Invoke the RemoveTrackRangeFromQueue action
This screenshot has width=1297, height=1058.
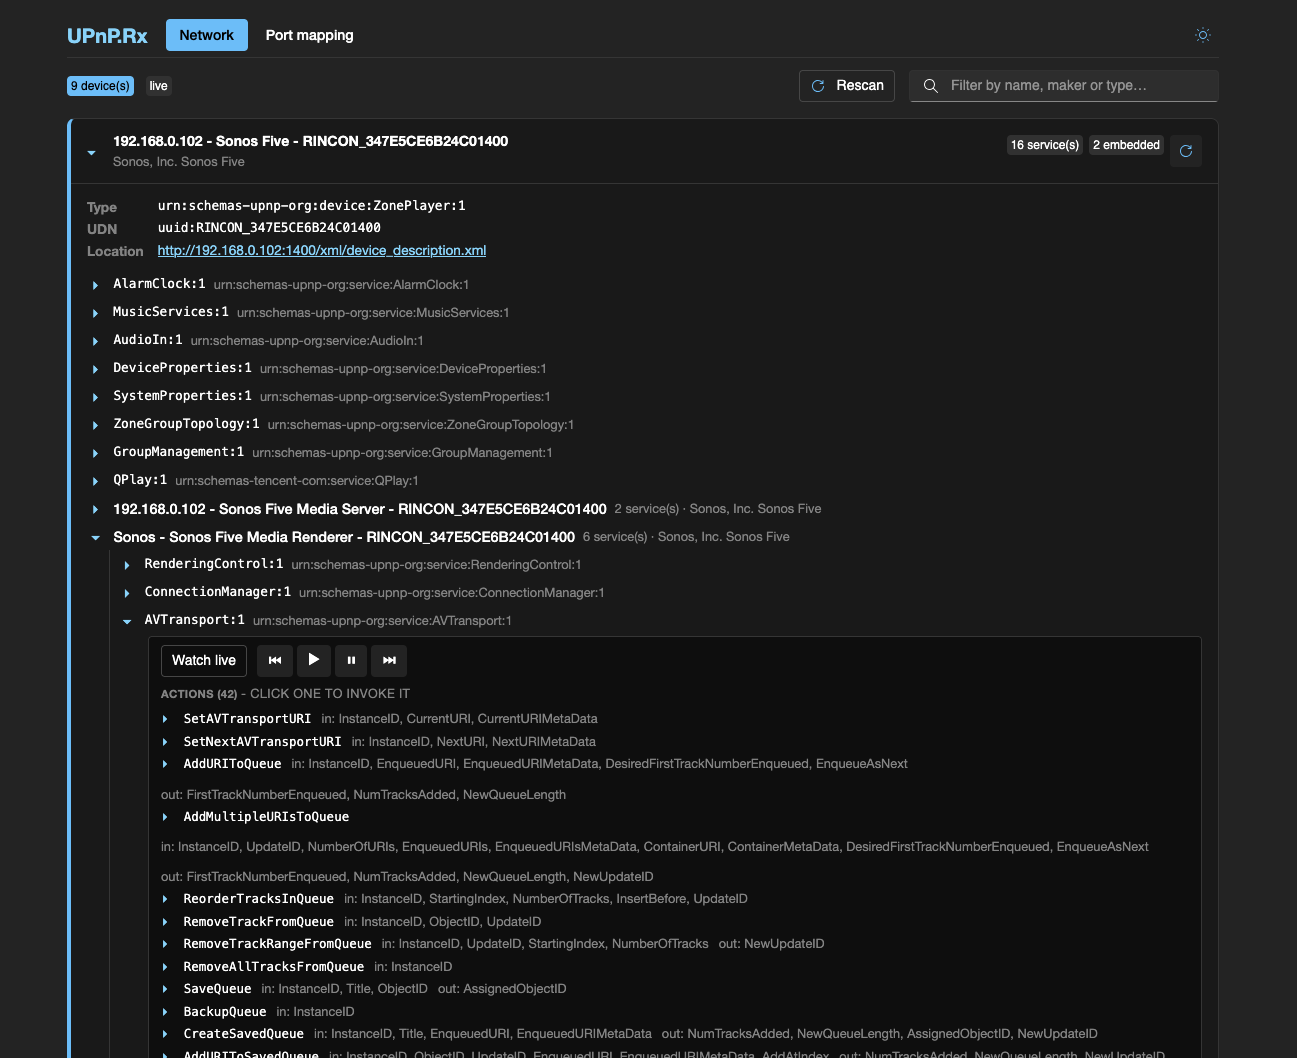(277, 943)
